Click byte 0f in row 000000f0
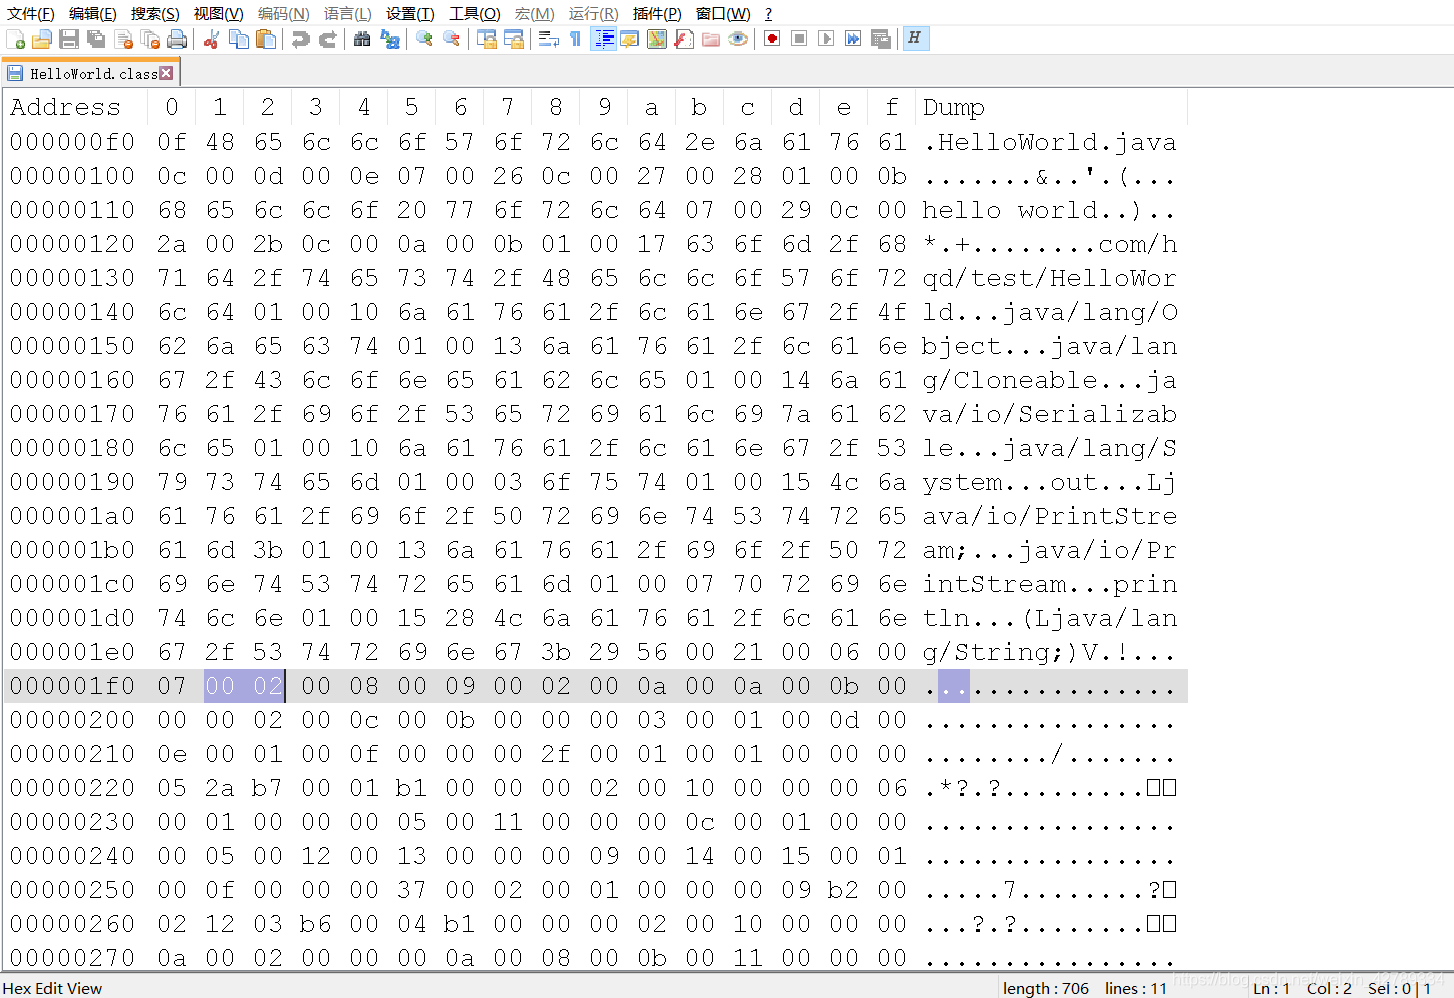 [x=172, y=142]
